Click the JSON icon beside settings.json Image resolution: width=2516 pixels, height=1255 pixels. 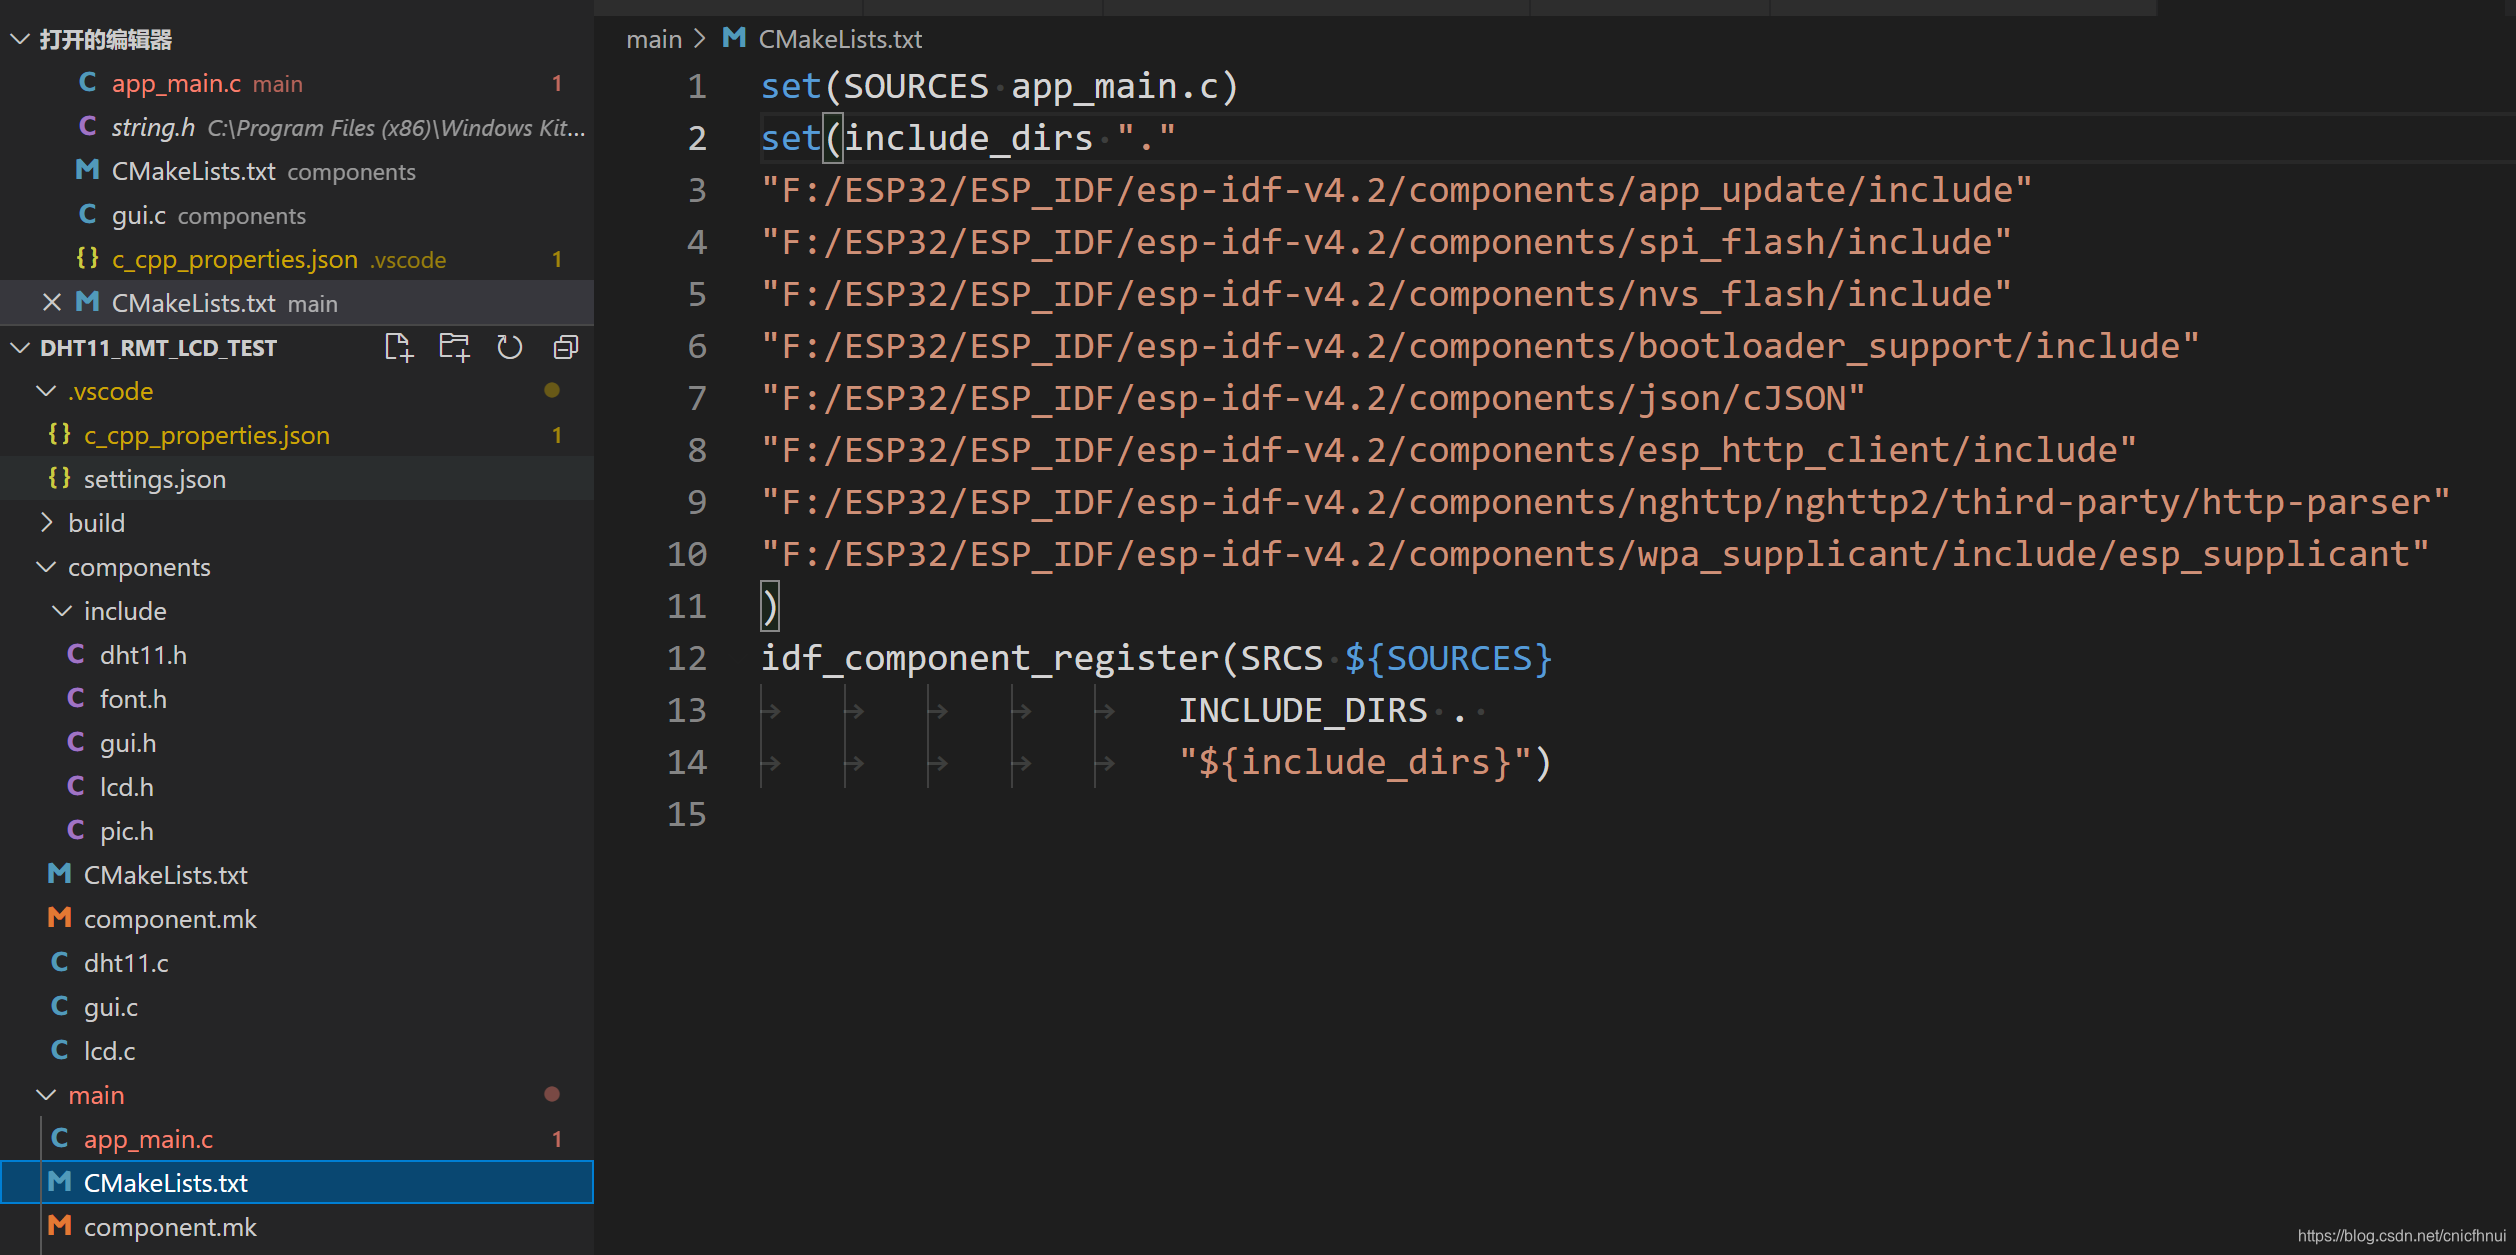click(60, 478)
